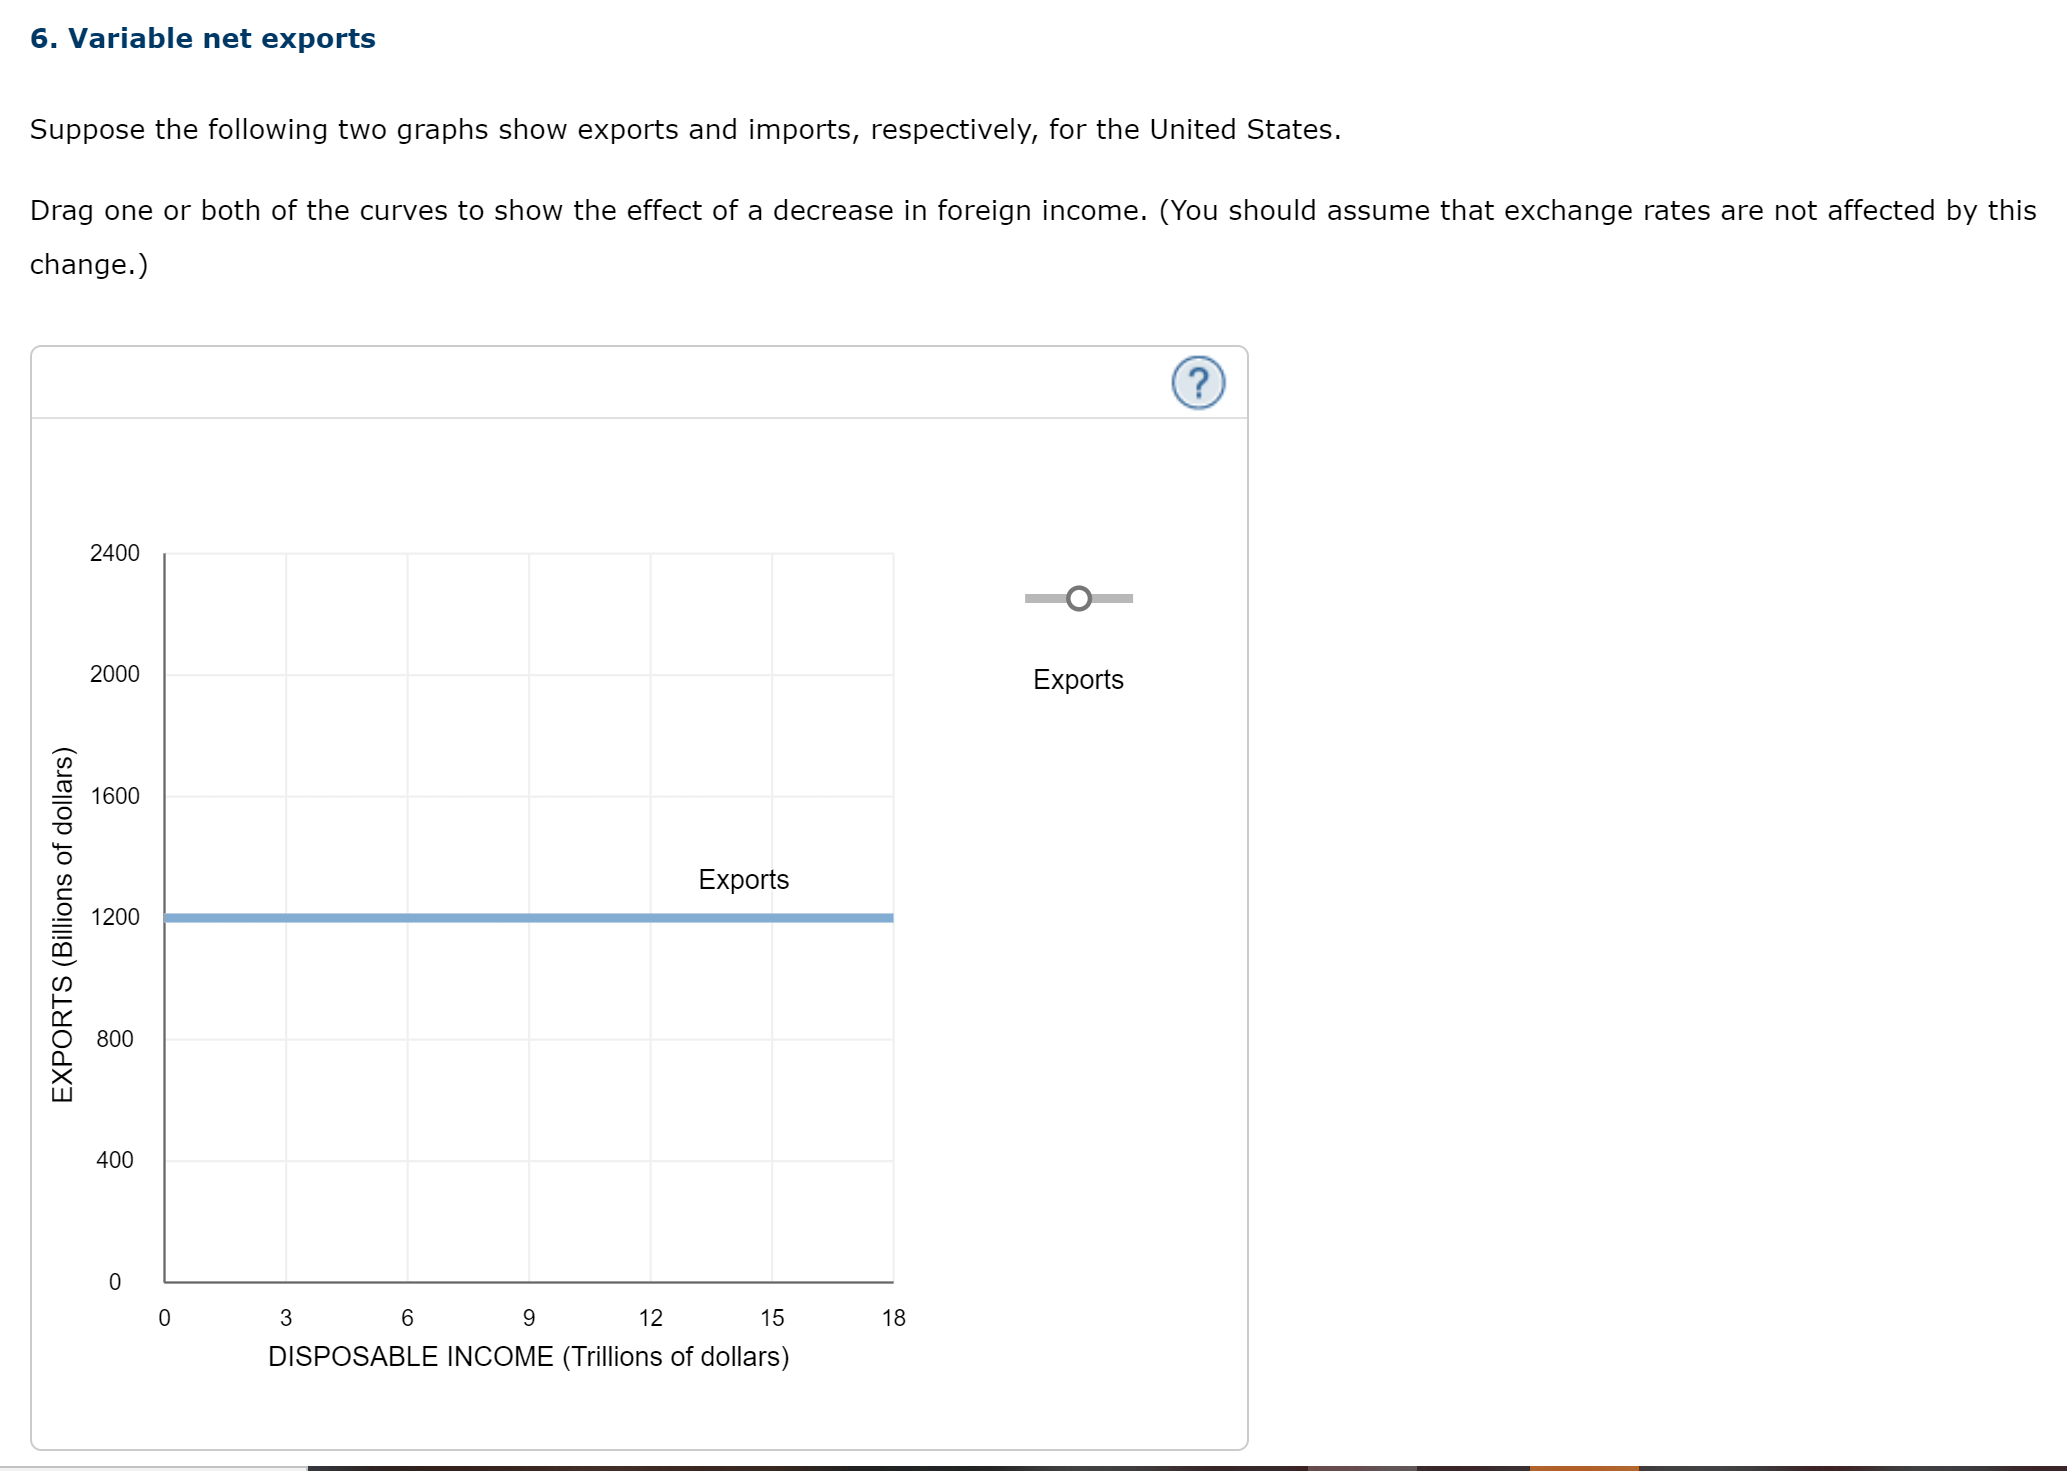Click the Exports label below the palette handle

pos(1078,679)
